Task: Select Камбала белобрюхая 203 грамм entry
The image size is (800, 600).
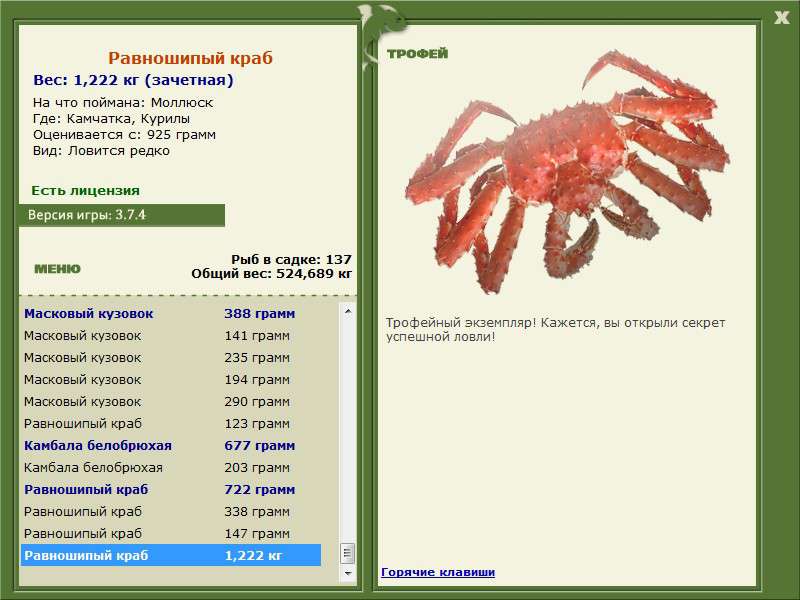Action: (x=171, y=467)
